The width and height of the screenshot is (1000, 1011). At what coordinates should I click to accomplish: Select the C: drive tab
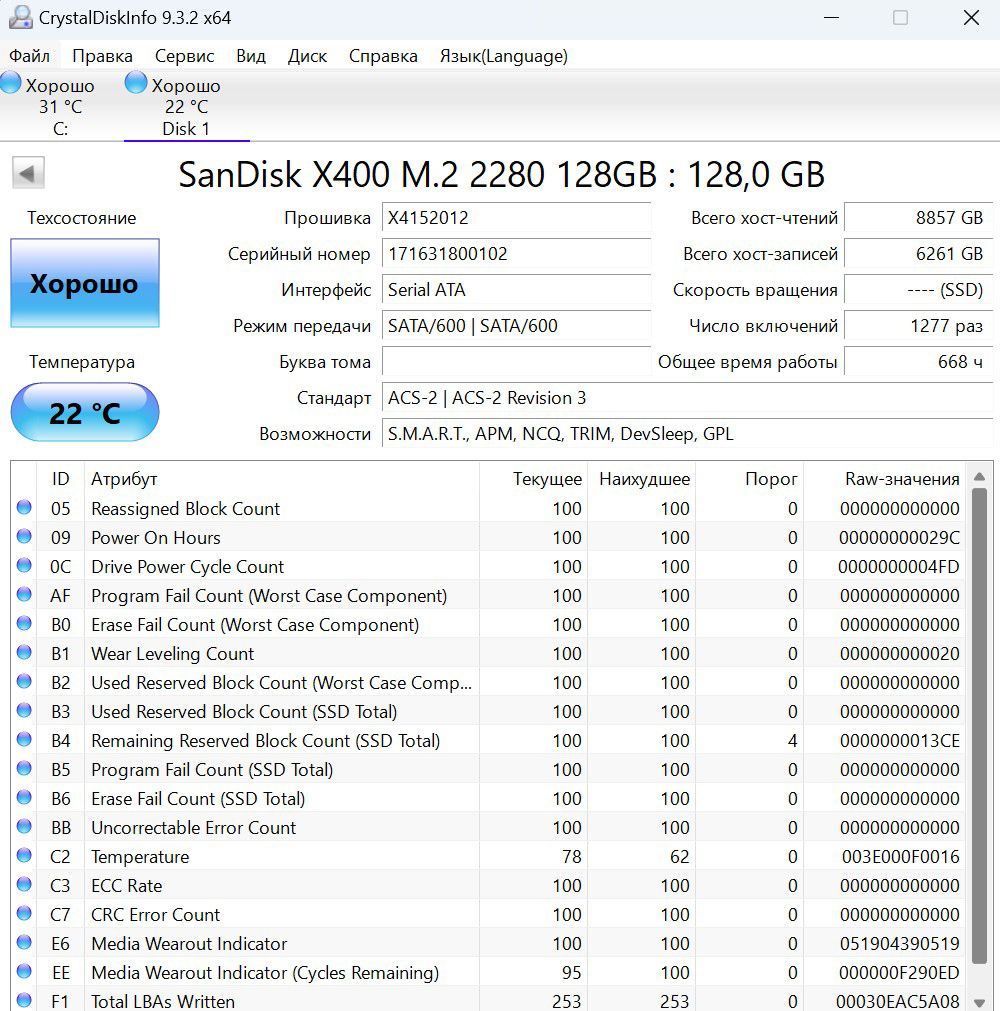[60, 106]
